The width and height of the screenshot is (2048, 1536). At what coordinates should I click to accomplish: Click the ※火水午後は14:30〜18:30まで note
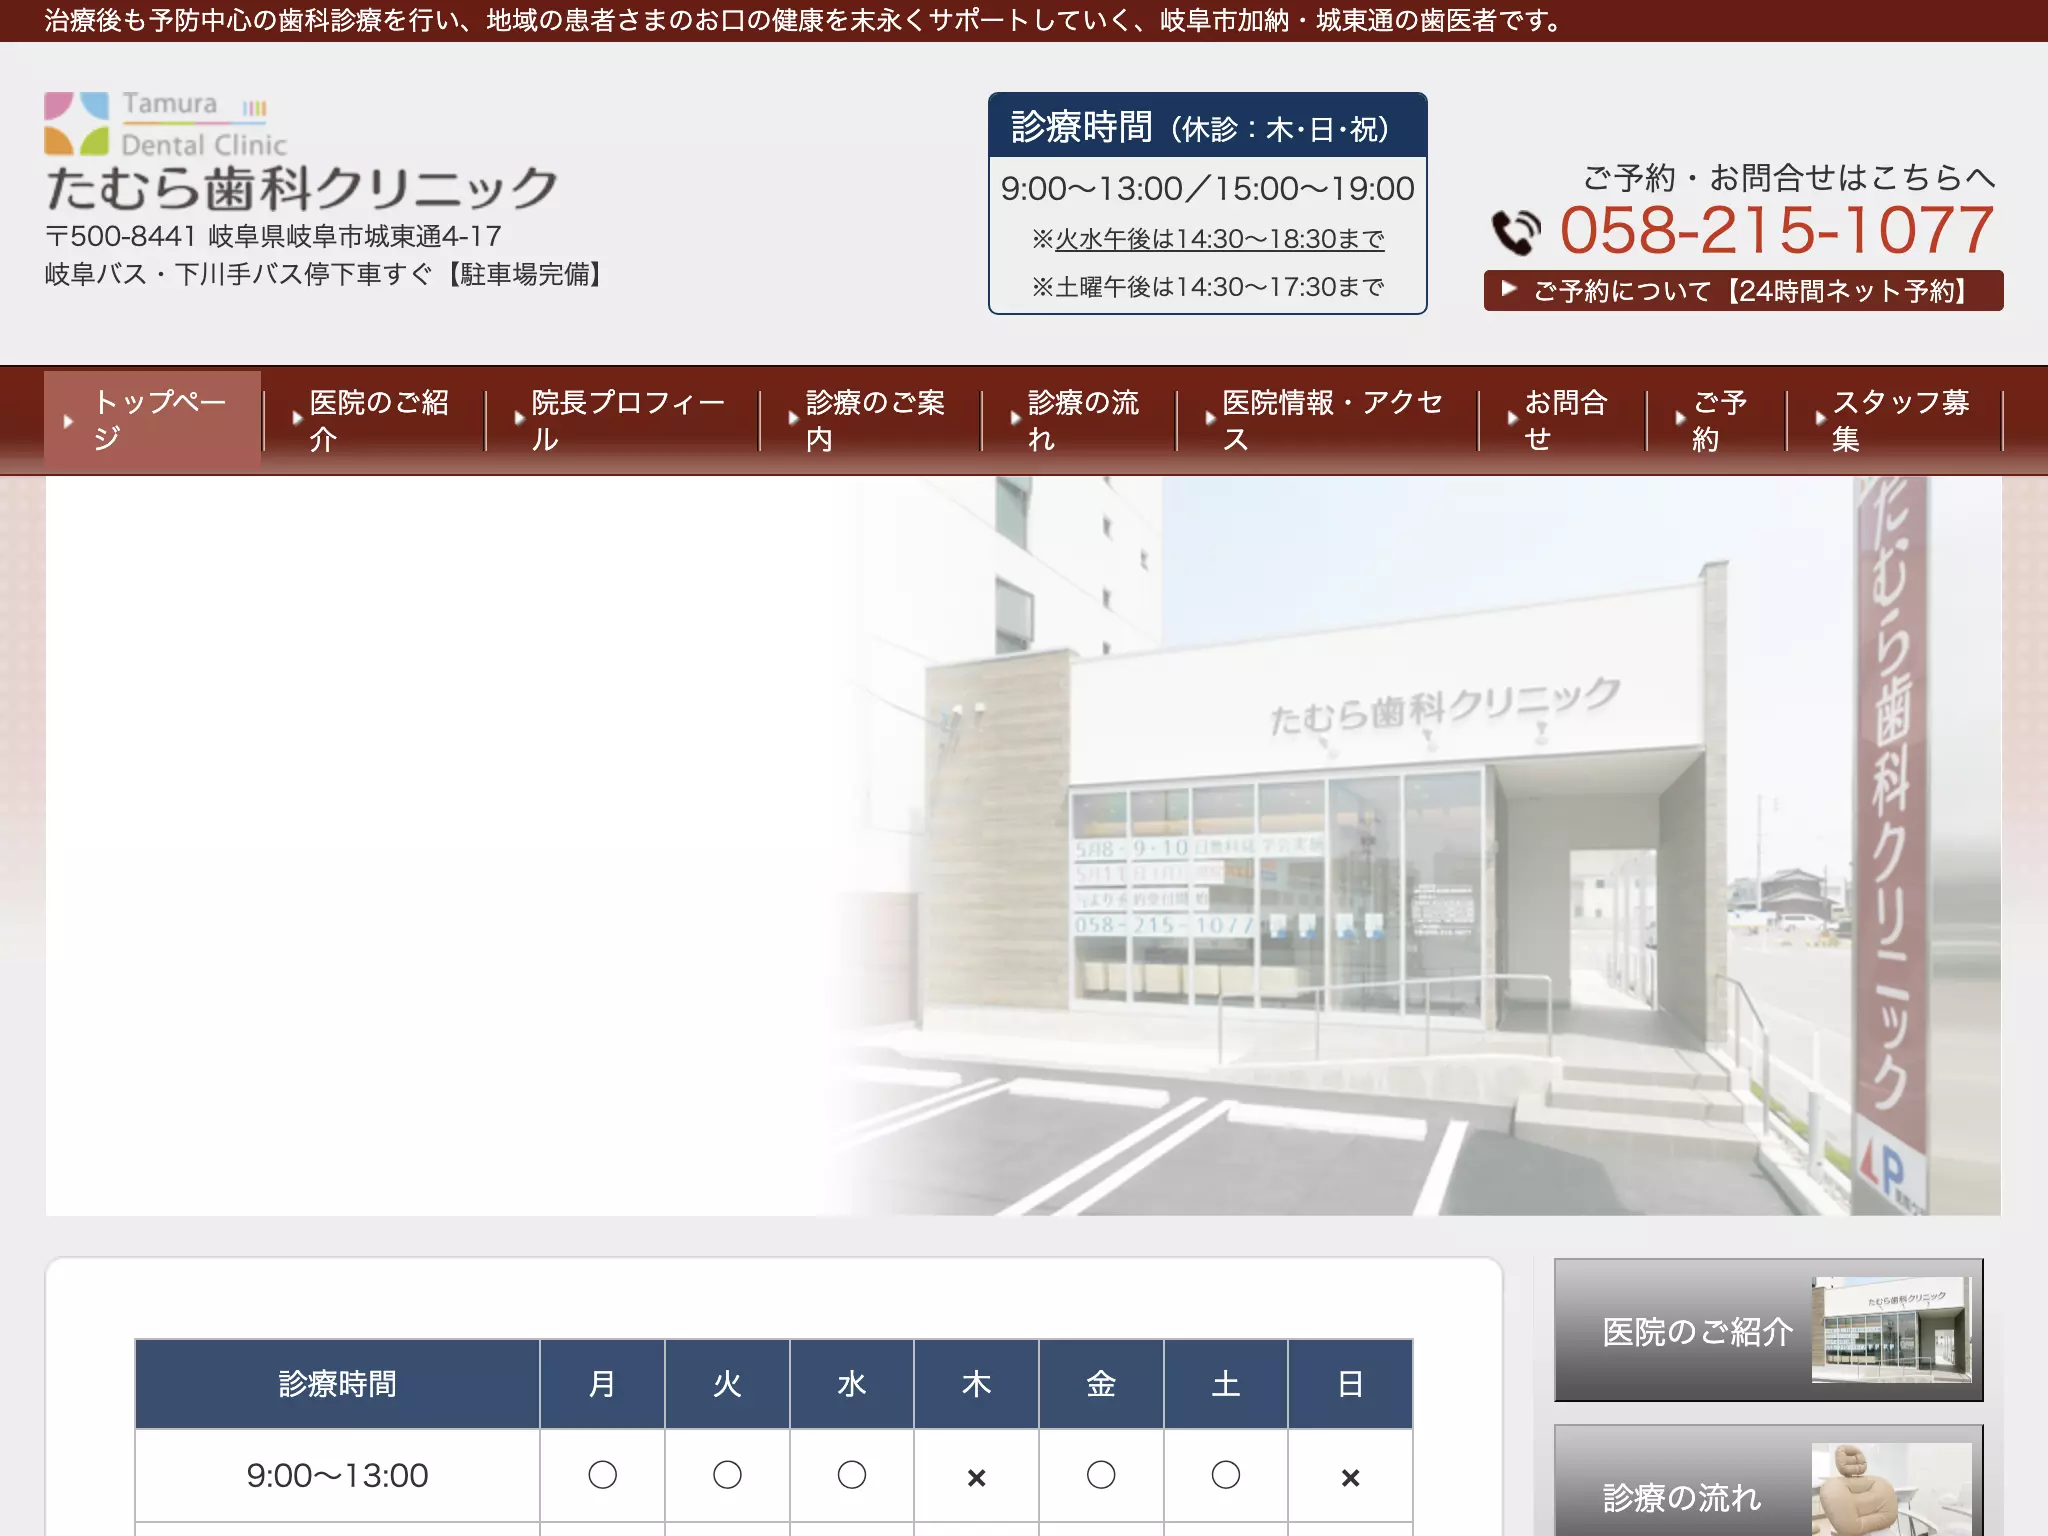pos(1207,239)
